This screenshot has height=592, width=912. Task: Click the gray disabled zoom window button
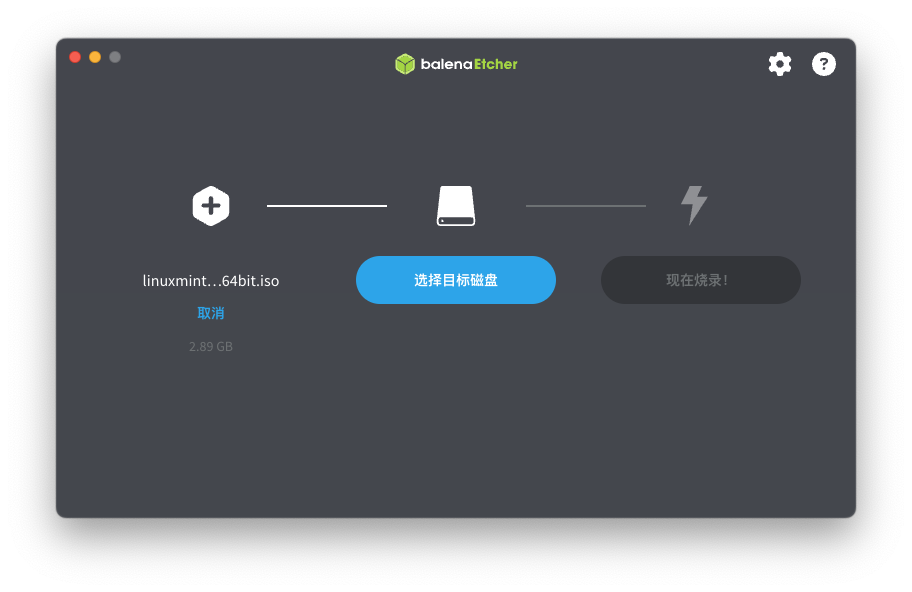coord(115,57)
